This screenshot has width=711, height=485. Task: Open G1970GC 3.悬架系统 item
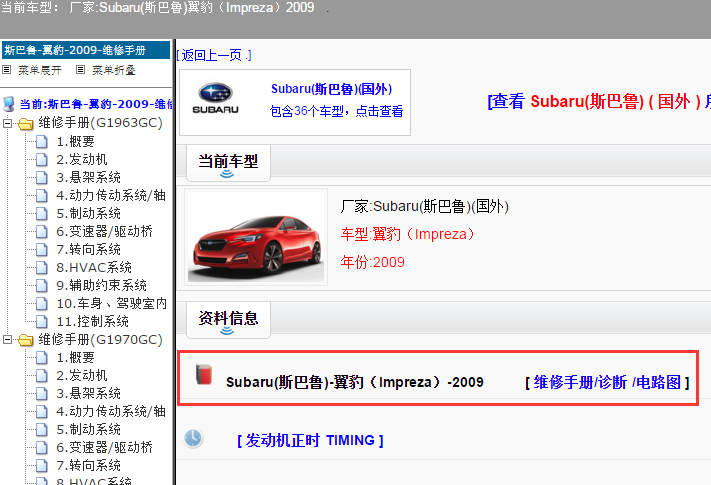click(88, 393)
